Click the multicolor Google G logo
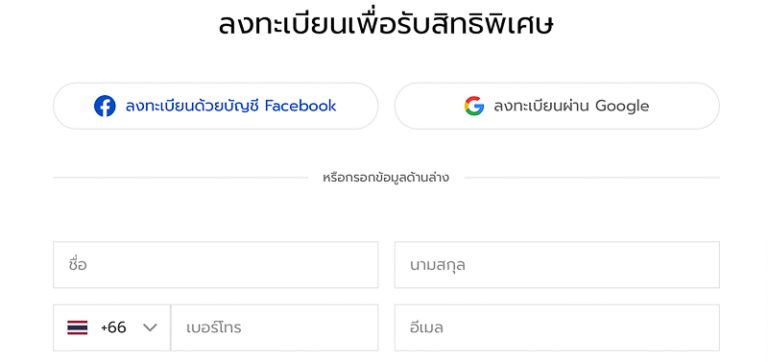768x362 pixels. pyautogui.click(x=474, y=106)
